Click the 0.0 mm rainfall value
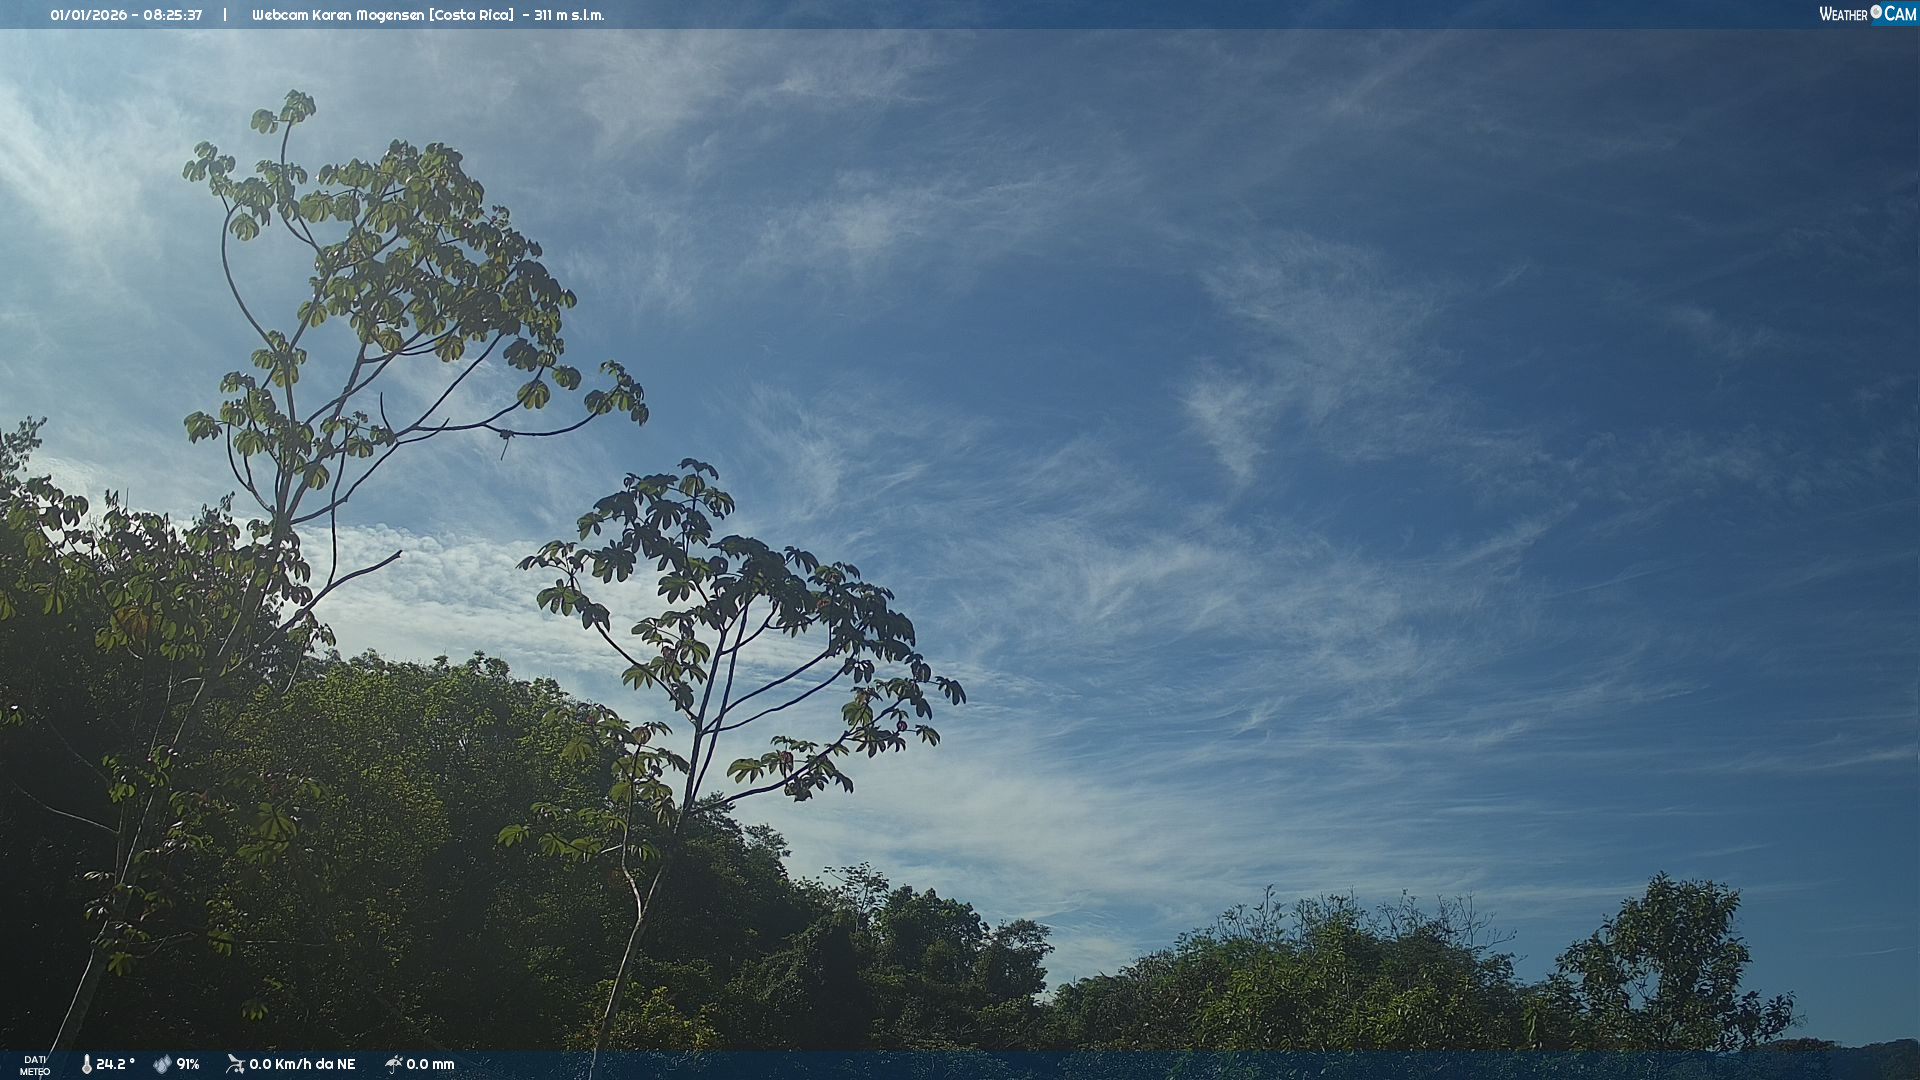The image size is (1920, 1080). (x=430, y=1064)
